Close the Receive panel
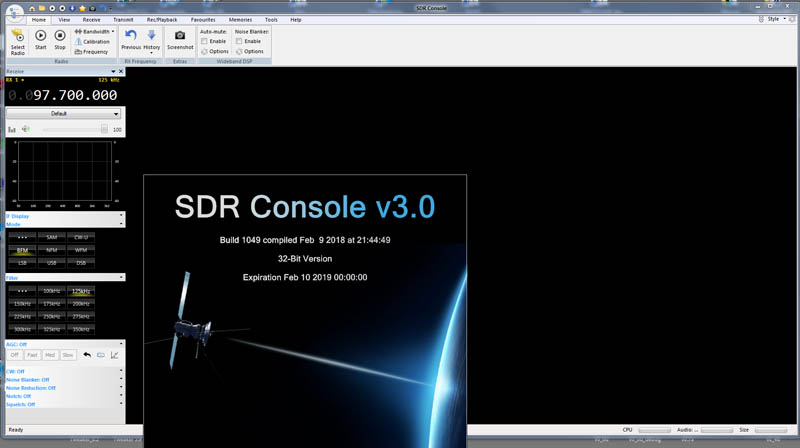The image size is (800, 448). (121, 71)
